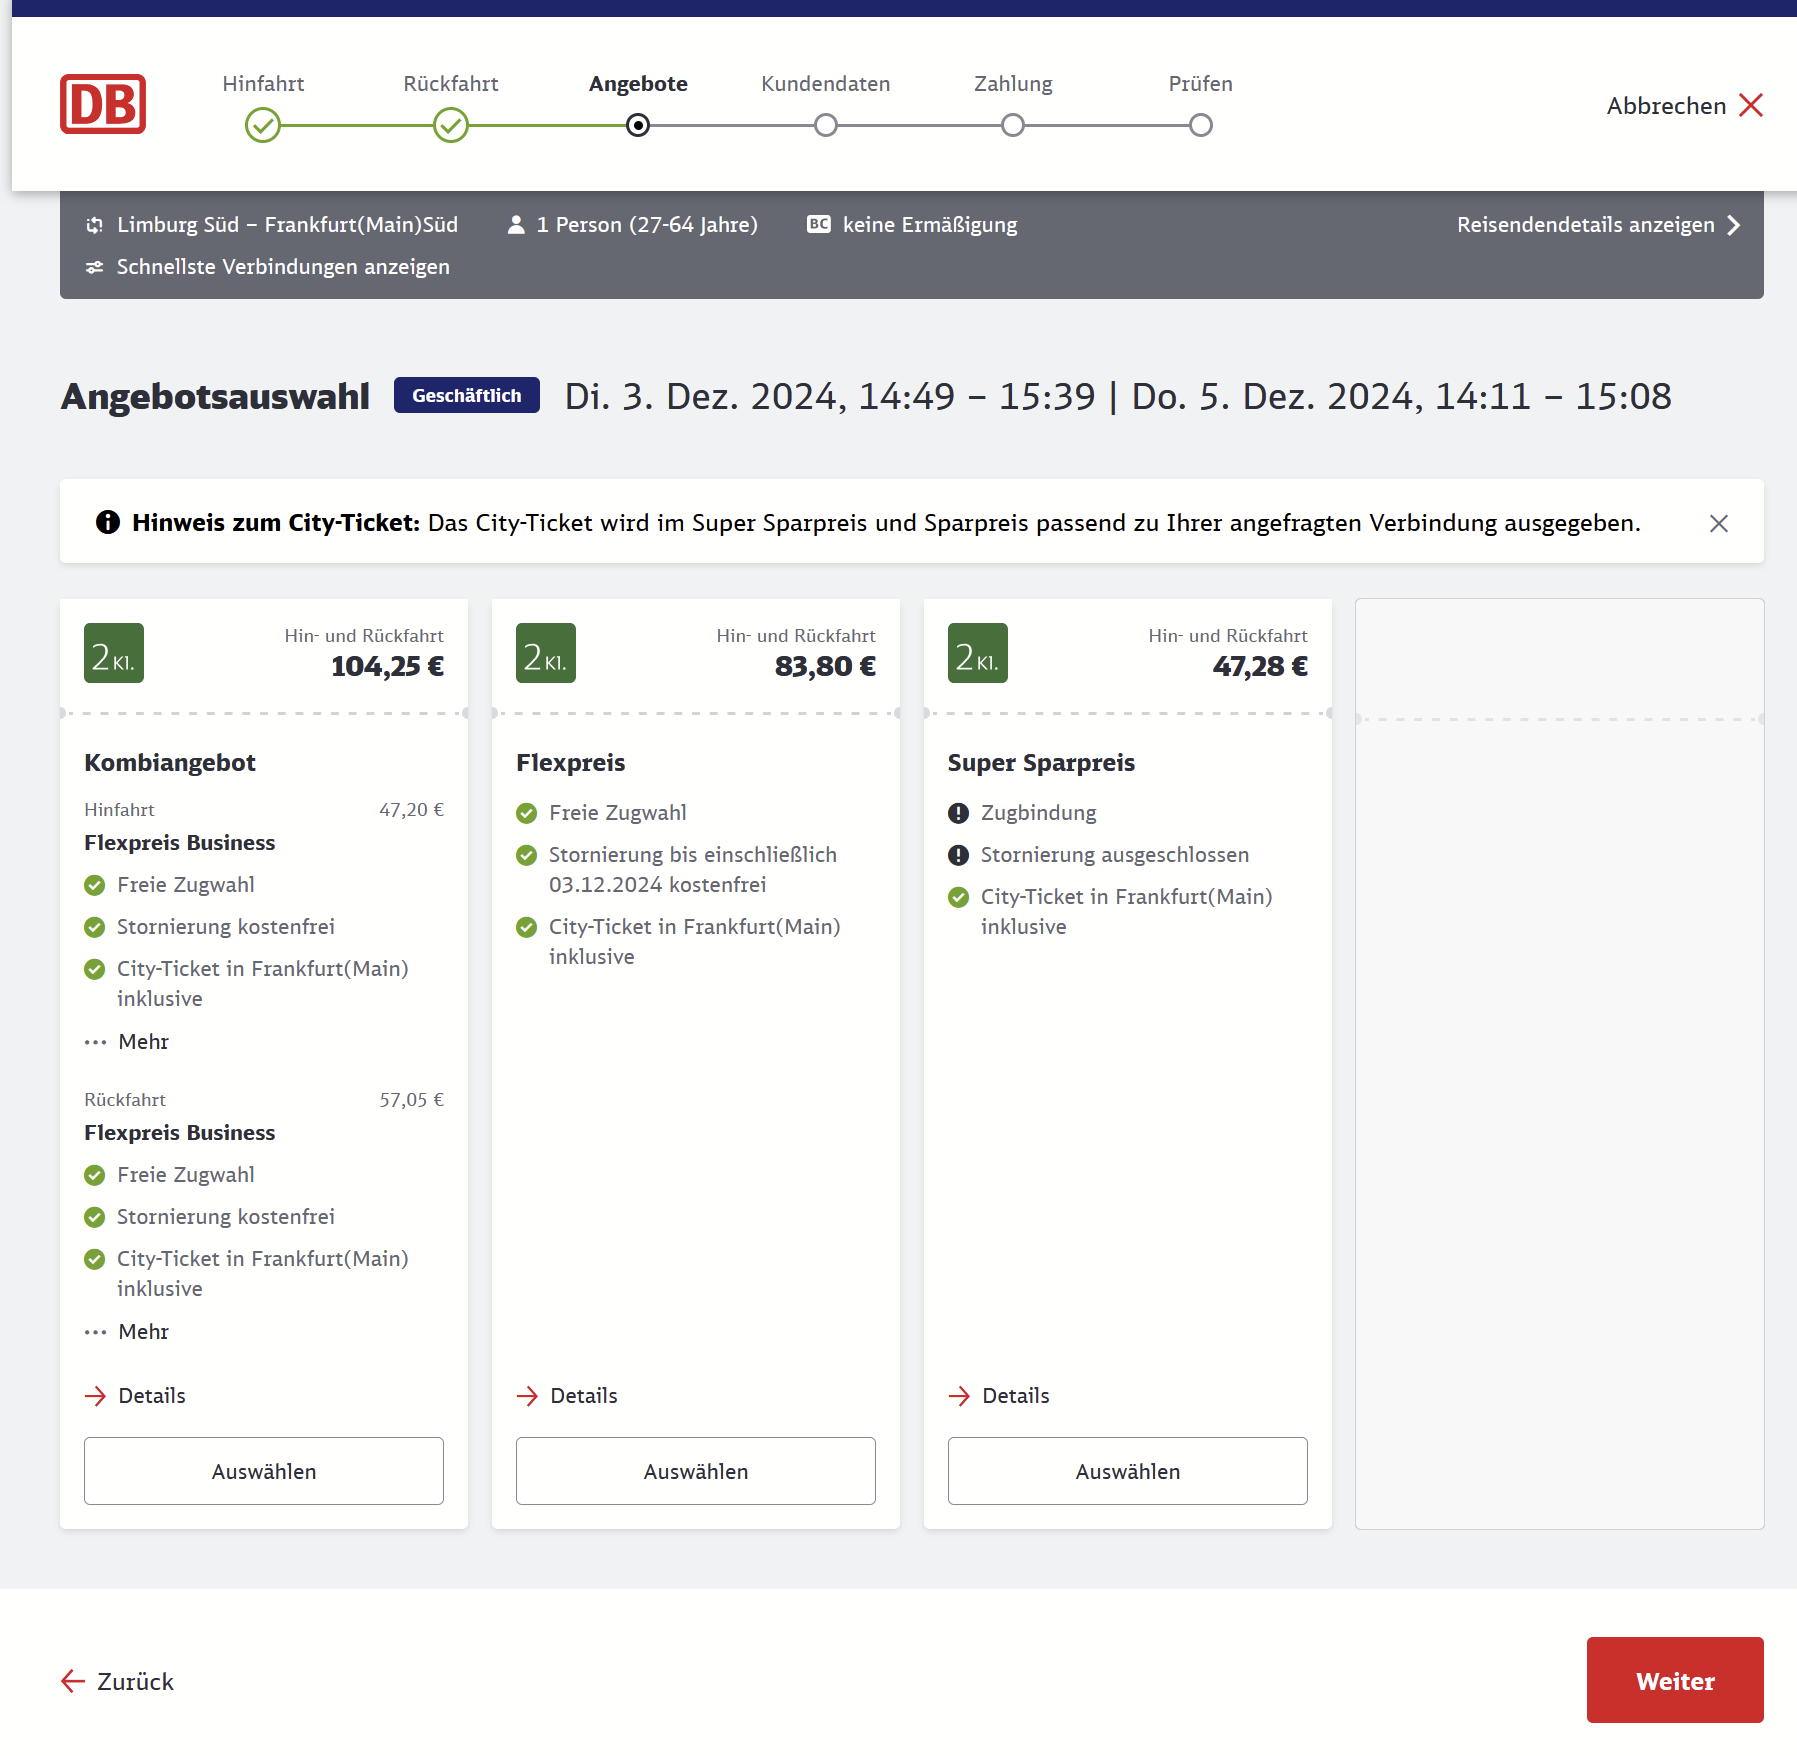Click the Stornierung bis 03.12.2024 checkmark icon
This screenshot has height=1756, width=1797.
click(527, 855)
